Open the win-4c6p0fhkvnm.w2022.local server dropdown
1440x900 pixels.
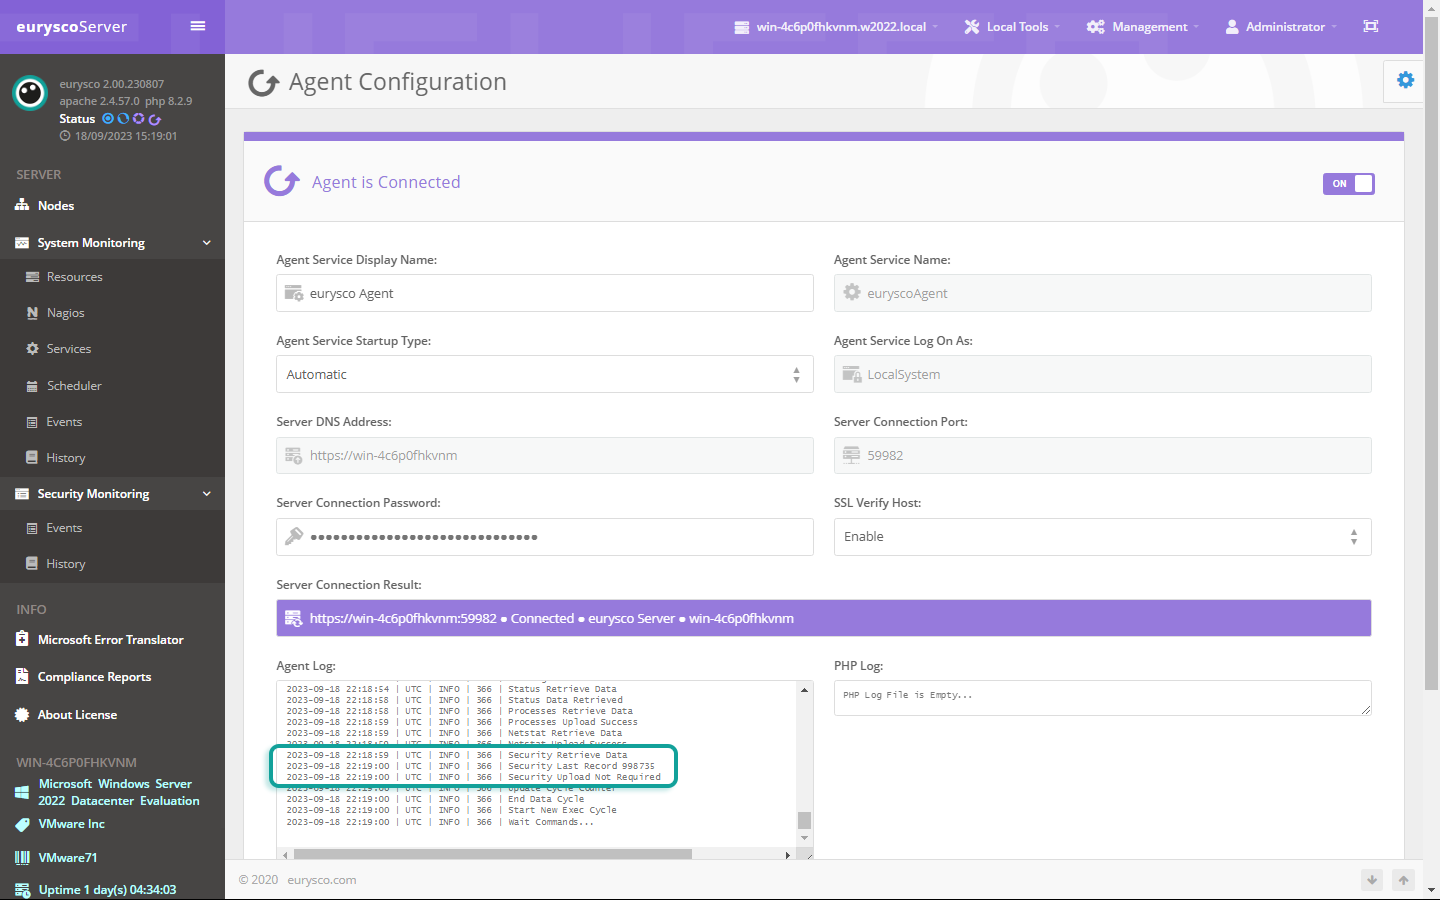[x=837, y=27]
